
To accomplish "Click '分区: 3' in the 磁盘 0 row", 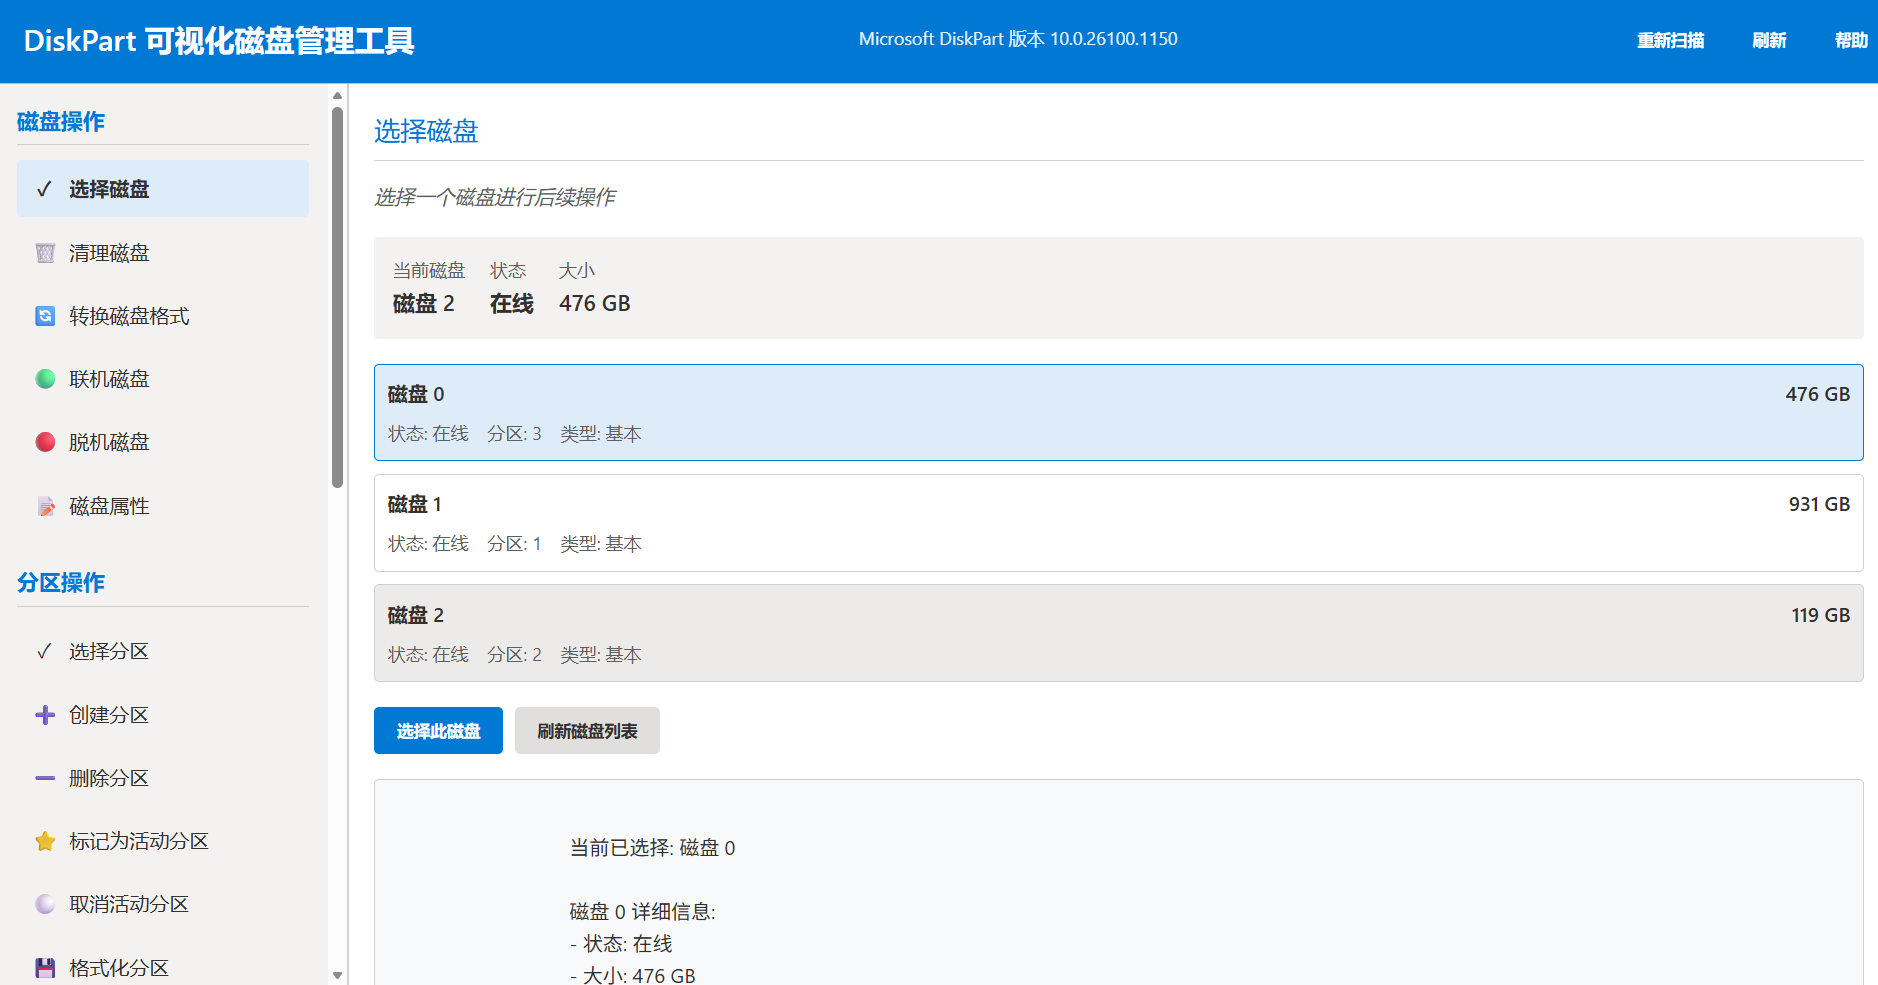I will click(514, 434).
